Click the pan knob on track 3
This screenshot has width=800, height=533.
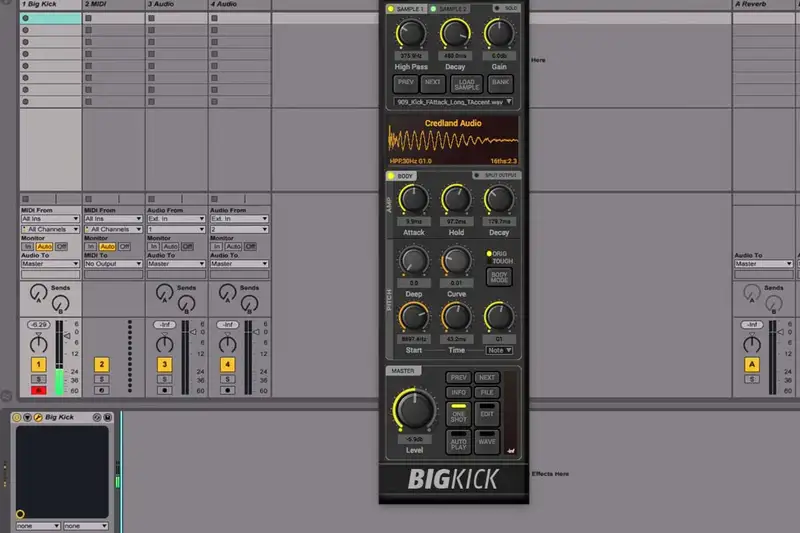(164, 344)
